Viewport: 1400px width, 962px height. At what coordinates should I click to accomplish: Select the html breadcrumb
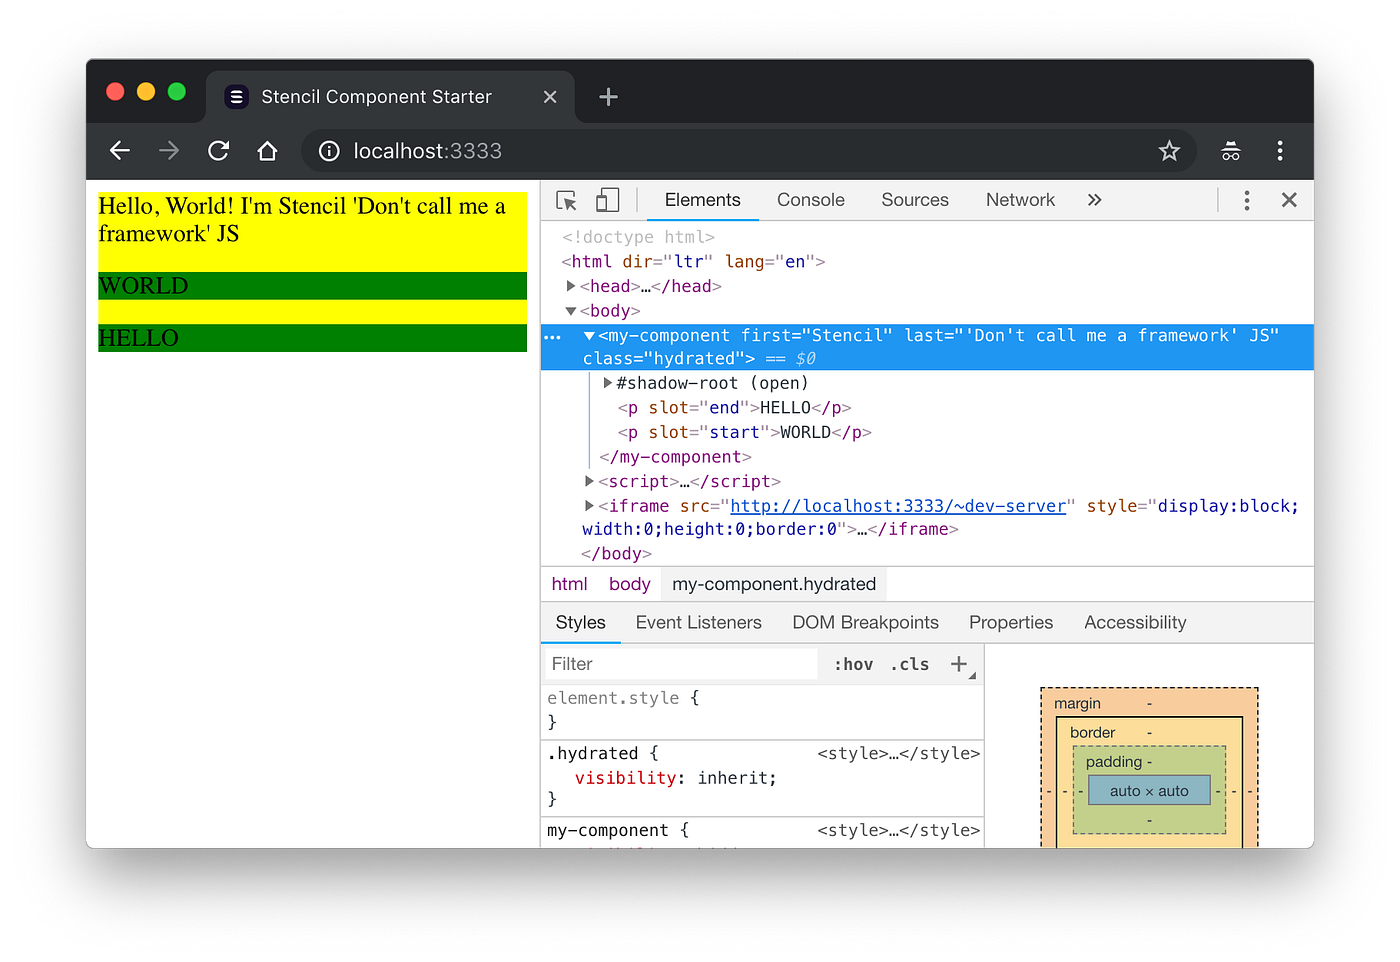(x=570, y=584)
